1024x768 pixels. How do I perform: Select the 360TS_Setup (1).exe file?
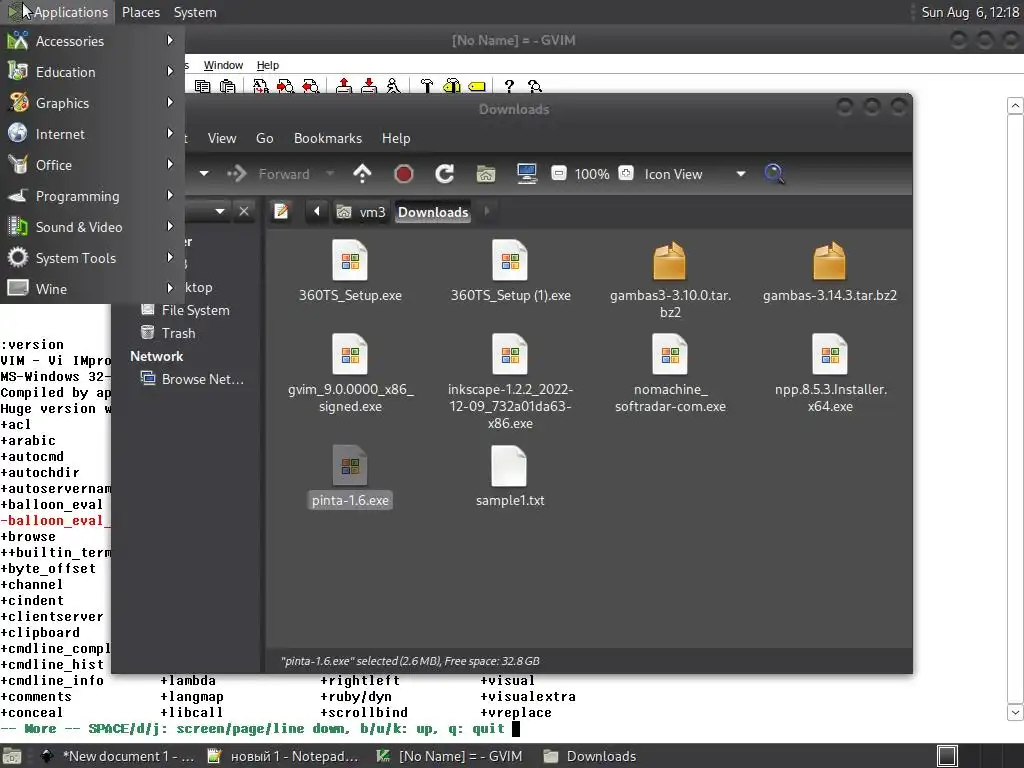tap(510, 271)
